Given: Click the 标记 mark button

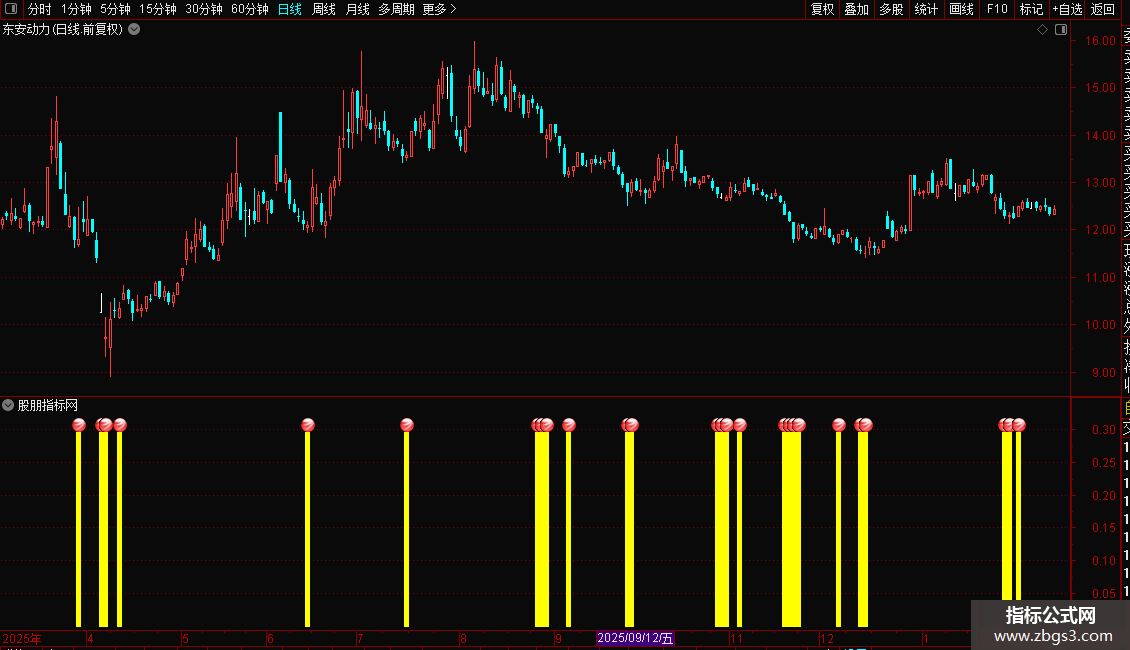Looking at the screenshot, I should (1031, 9).
